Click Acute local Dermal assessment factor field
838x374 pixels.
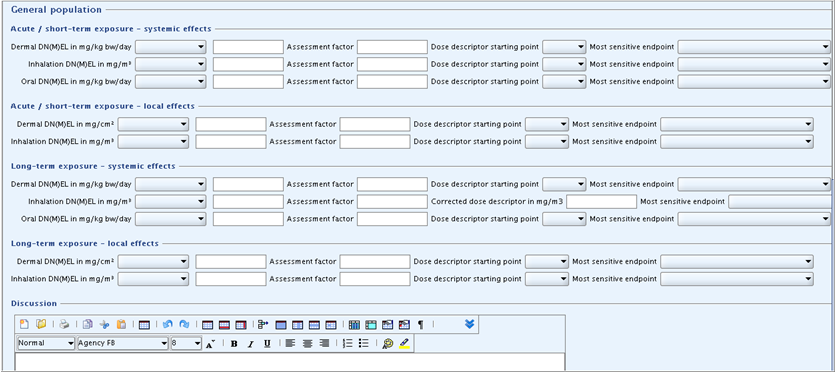click(x=375, y=124)
